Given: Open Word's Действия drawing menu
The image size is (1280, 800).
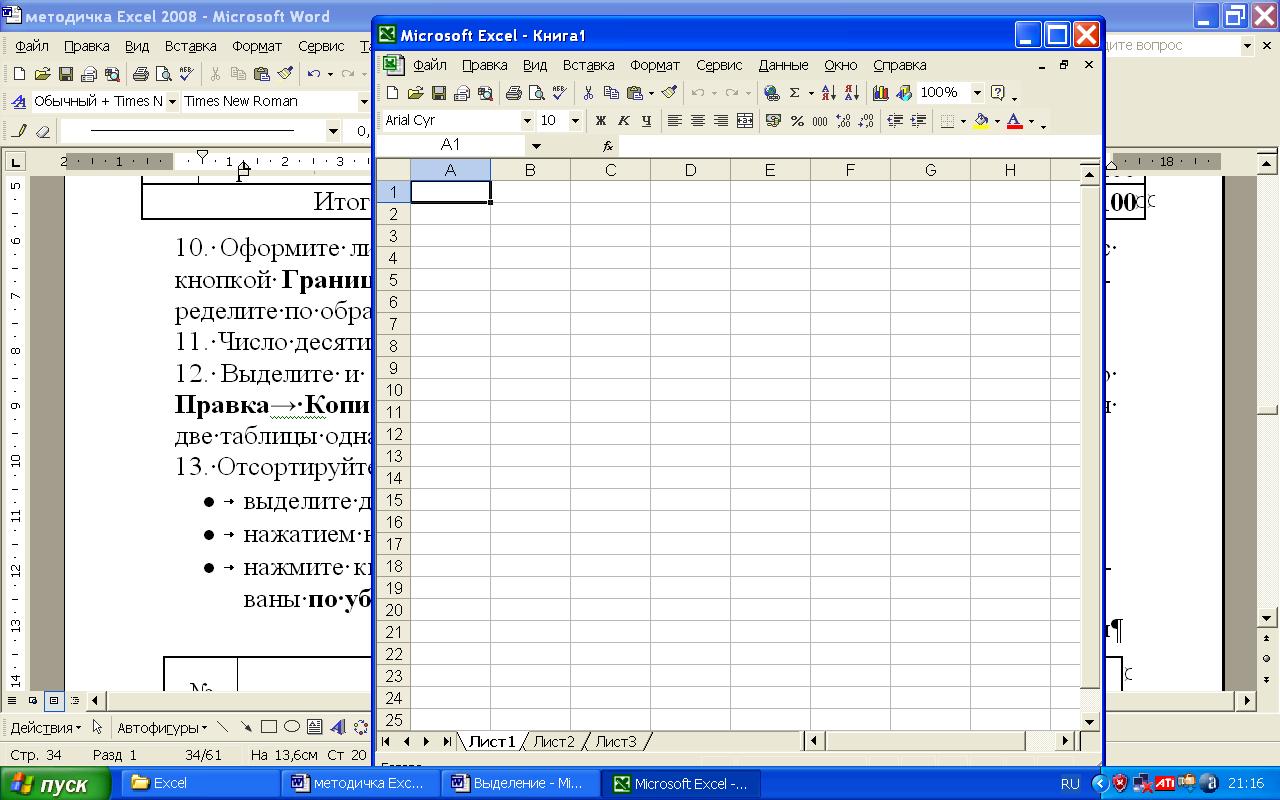Looking at the screenshot, I should (47, 727).
